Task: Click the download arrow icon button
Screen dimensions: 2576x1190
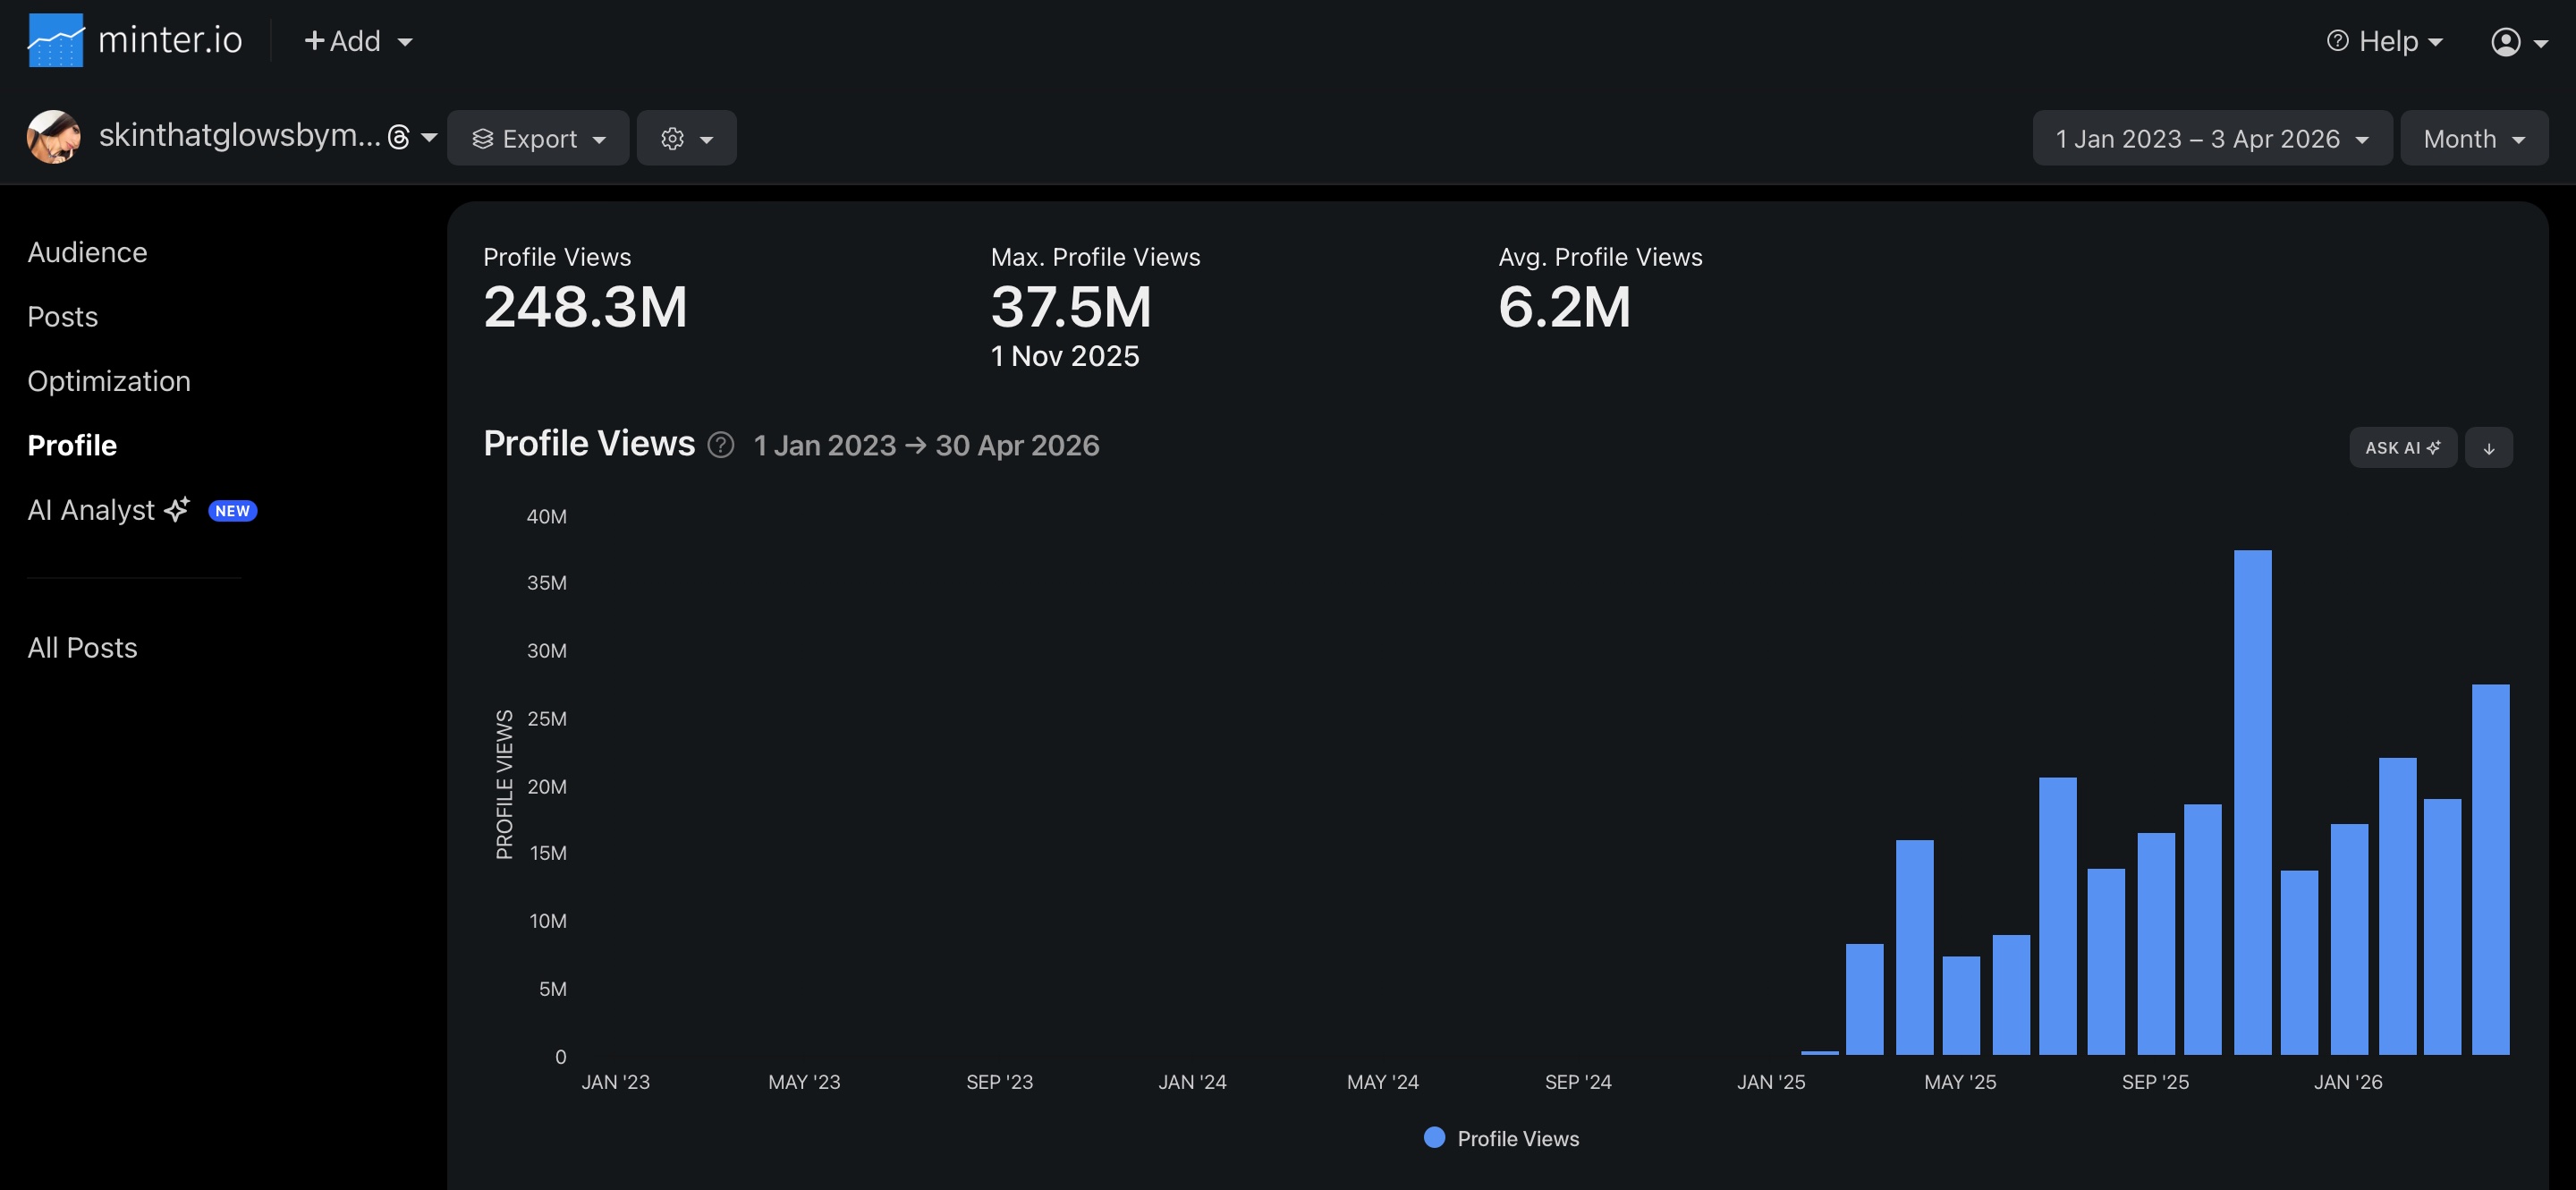Action: [x=2488, y=448]
